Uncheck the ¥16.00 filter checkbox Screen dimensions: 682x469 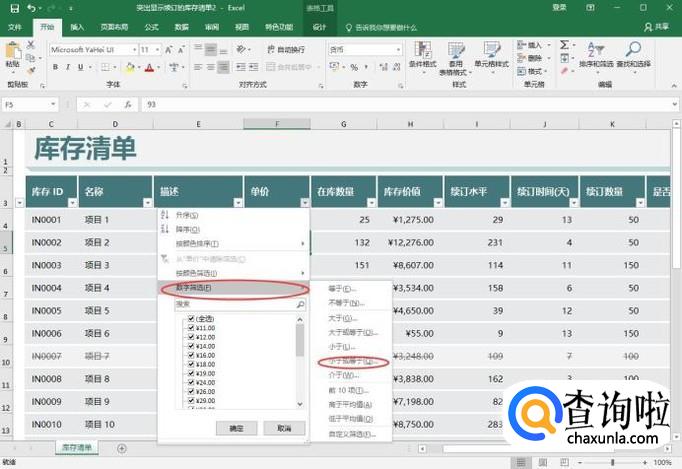click(189, 355)
